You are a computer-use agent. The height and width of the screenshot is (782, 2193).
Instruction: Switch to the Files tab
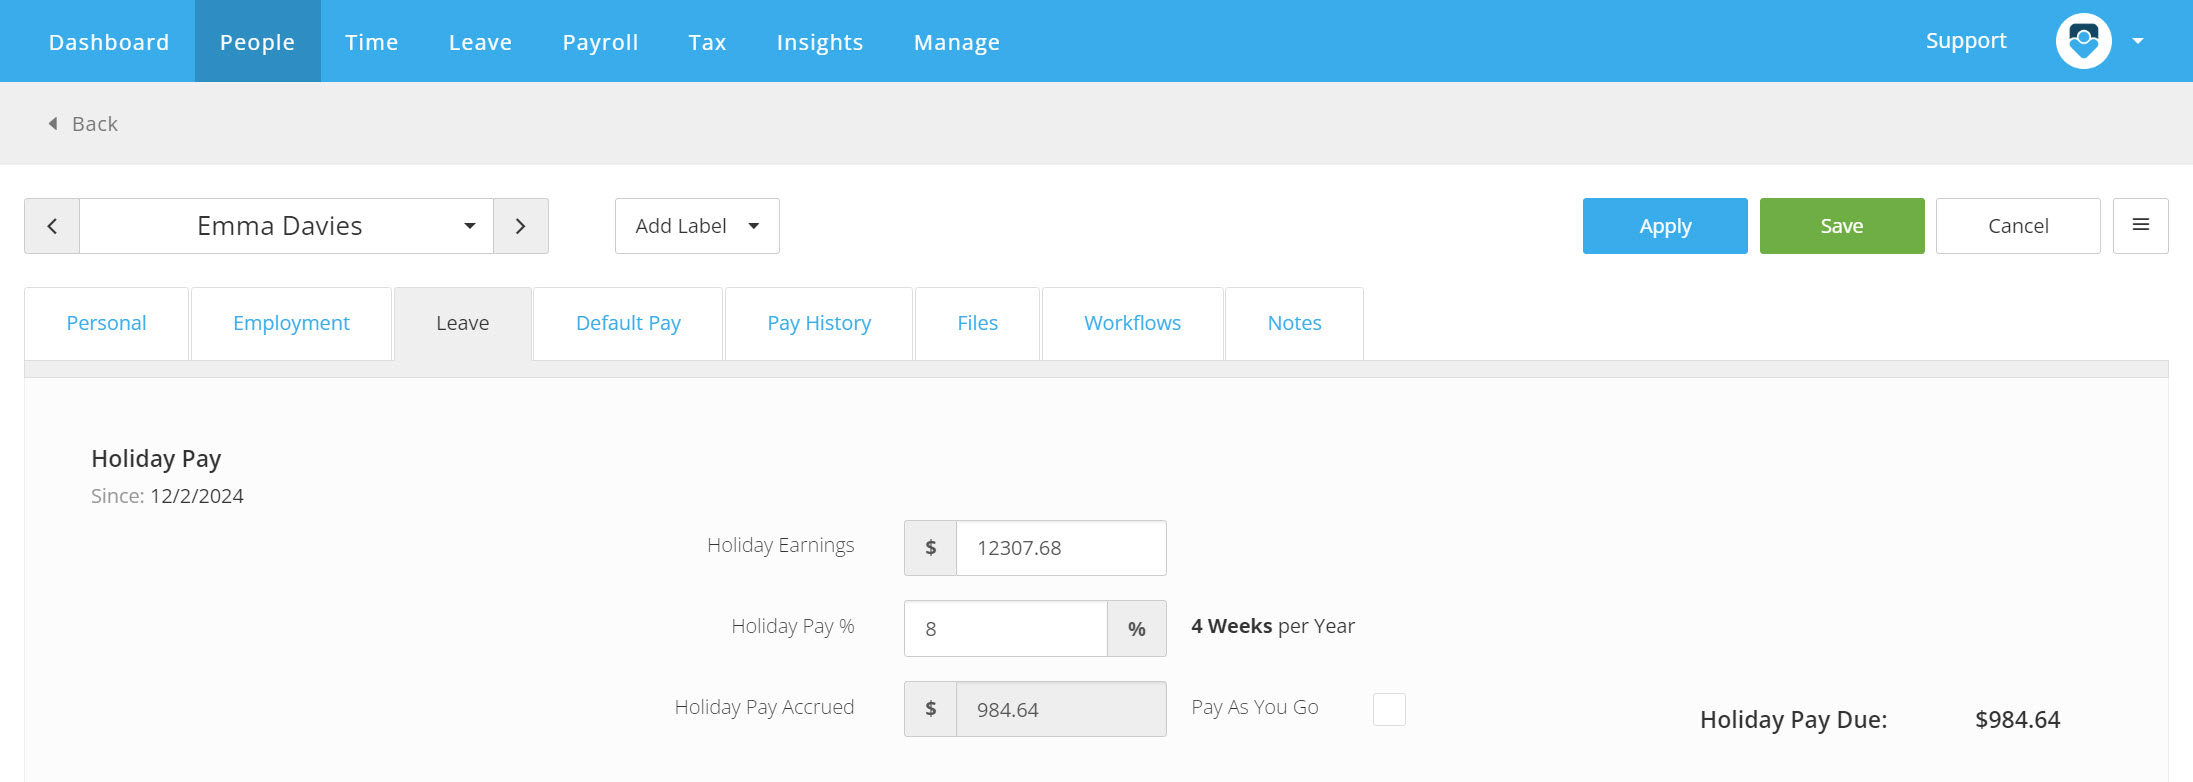coord(977,323)
